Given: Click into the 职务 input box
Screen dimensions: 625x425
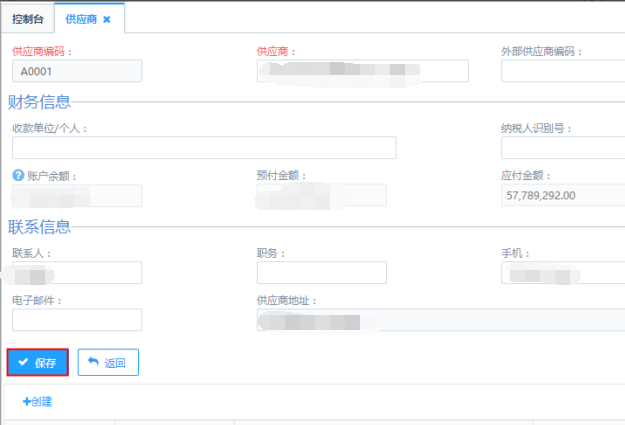Looking at the screenshot, I should coord(321,273).
